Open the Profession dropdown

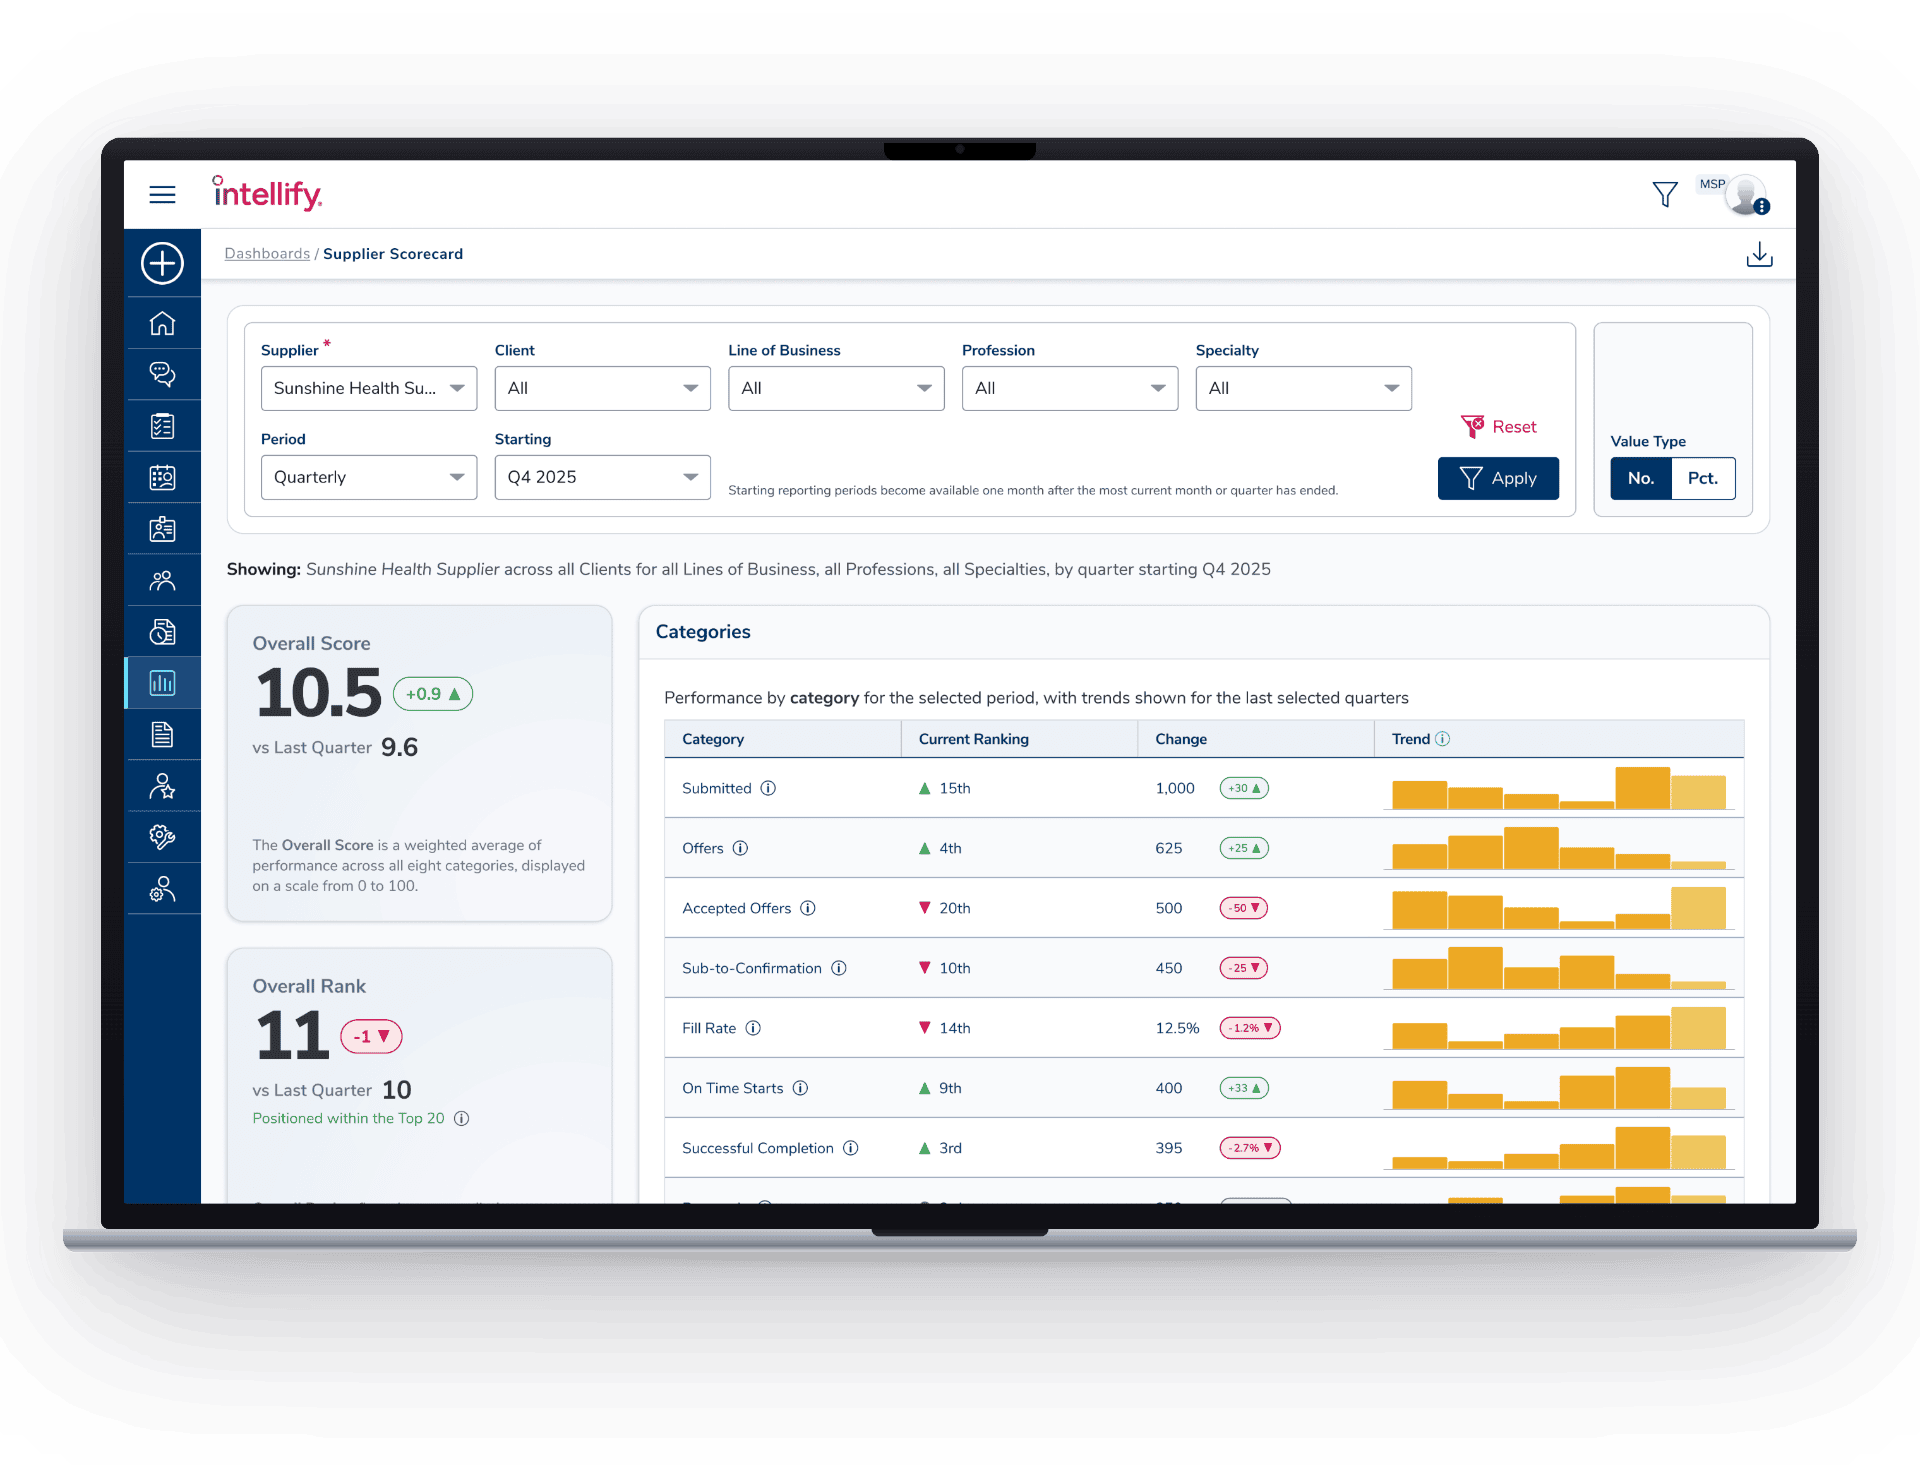1070,388
